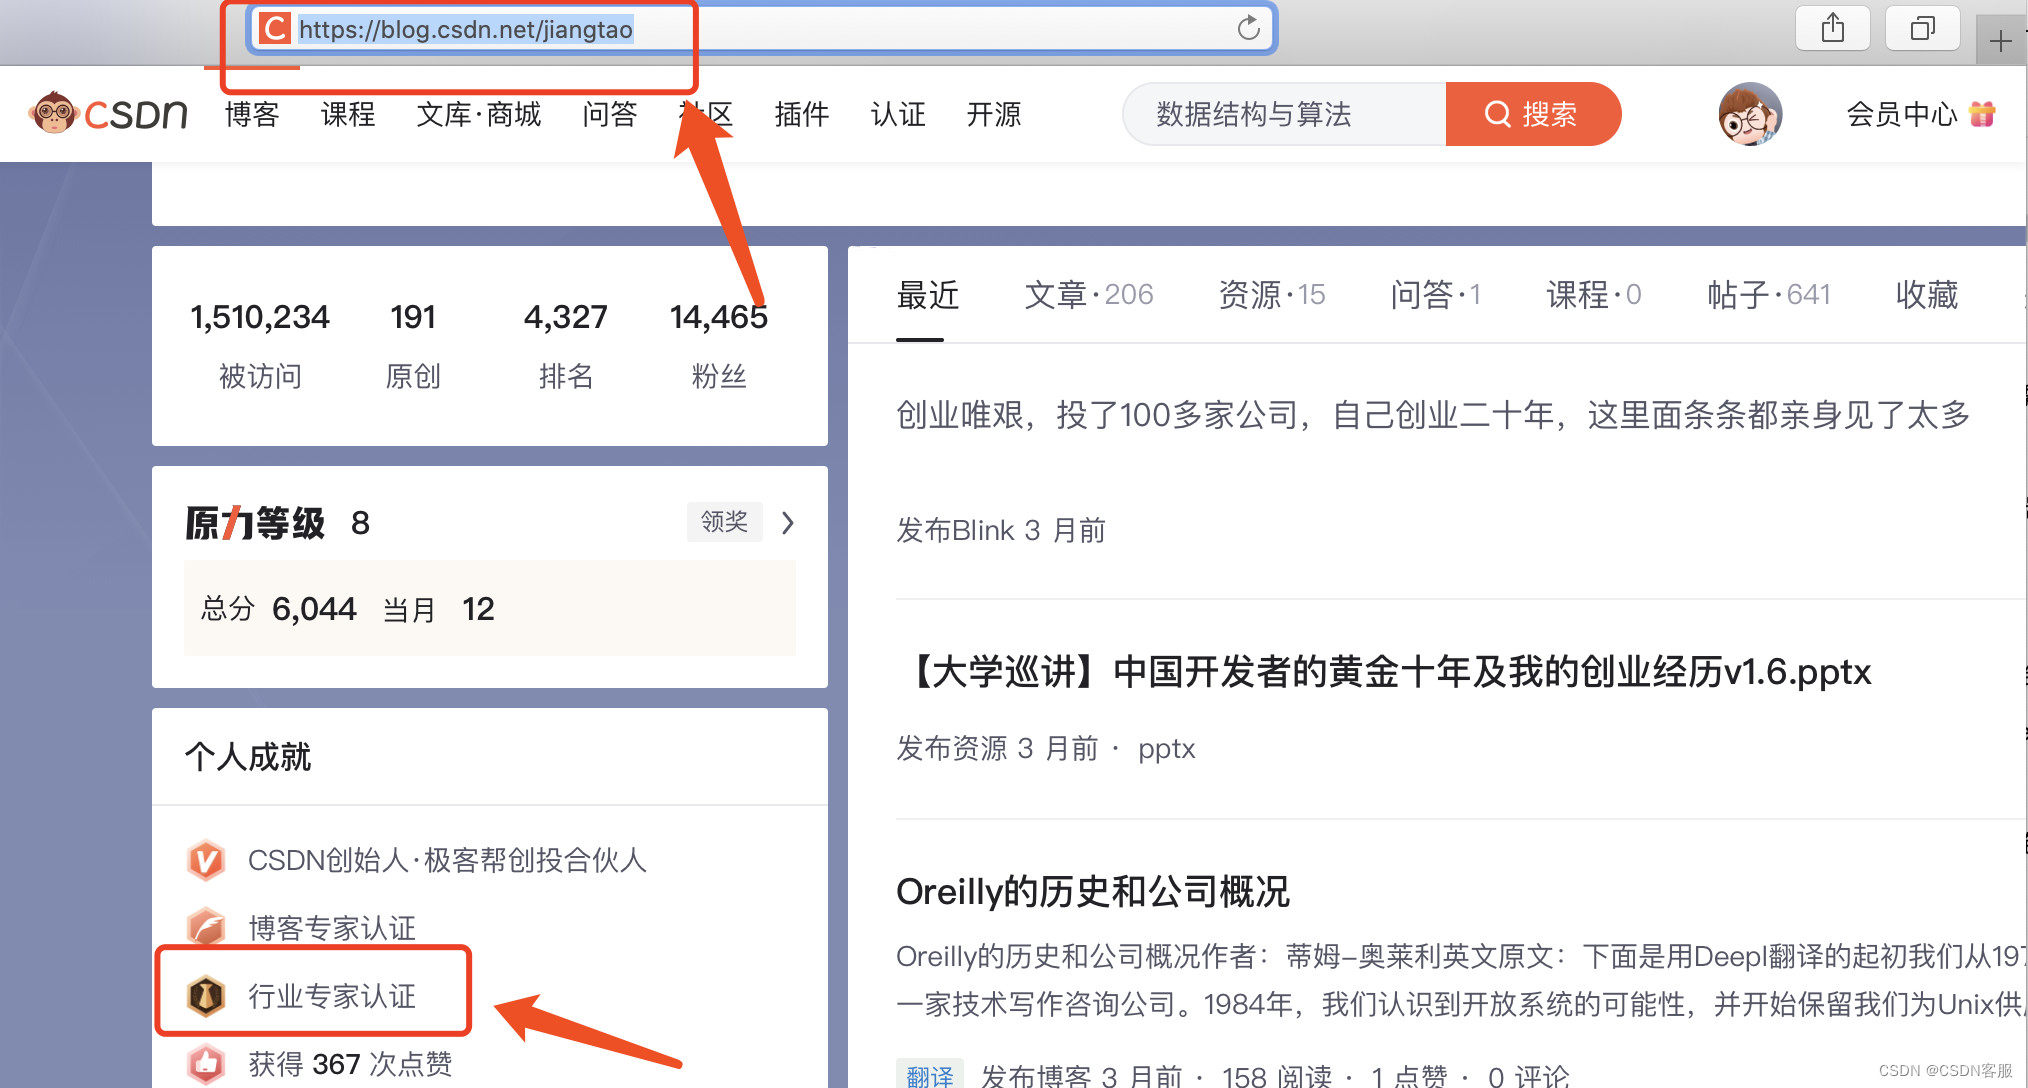Open the 大学巡讲 pptx resource title
The height and width of the screenshot is (1088, 2028).
(x=1390, y=671)
